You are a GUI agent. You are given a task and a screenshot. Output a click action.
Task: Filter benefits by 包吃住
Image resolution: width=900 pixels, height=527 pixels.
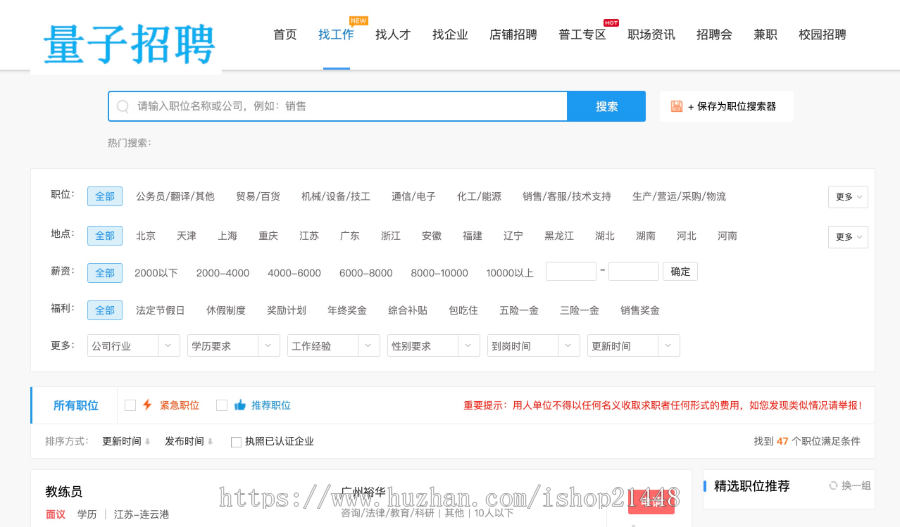tap(463, 311)
